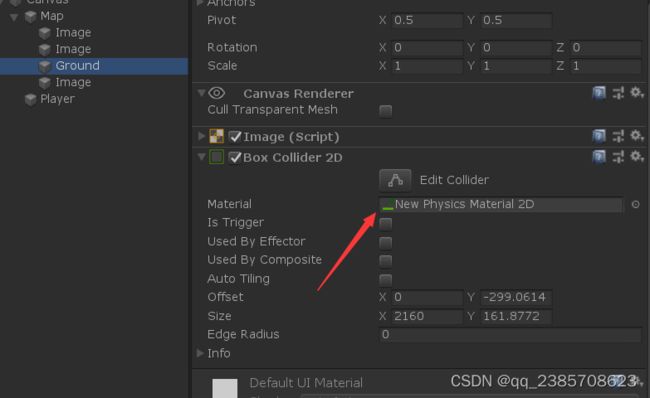Enable the Used By Composite checkbox
The image size is (650, 398).
point(386,261)
